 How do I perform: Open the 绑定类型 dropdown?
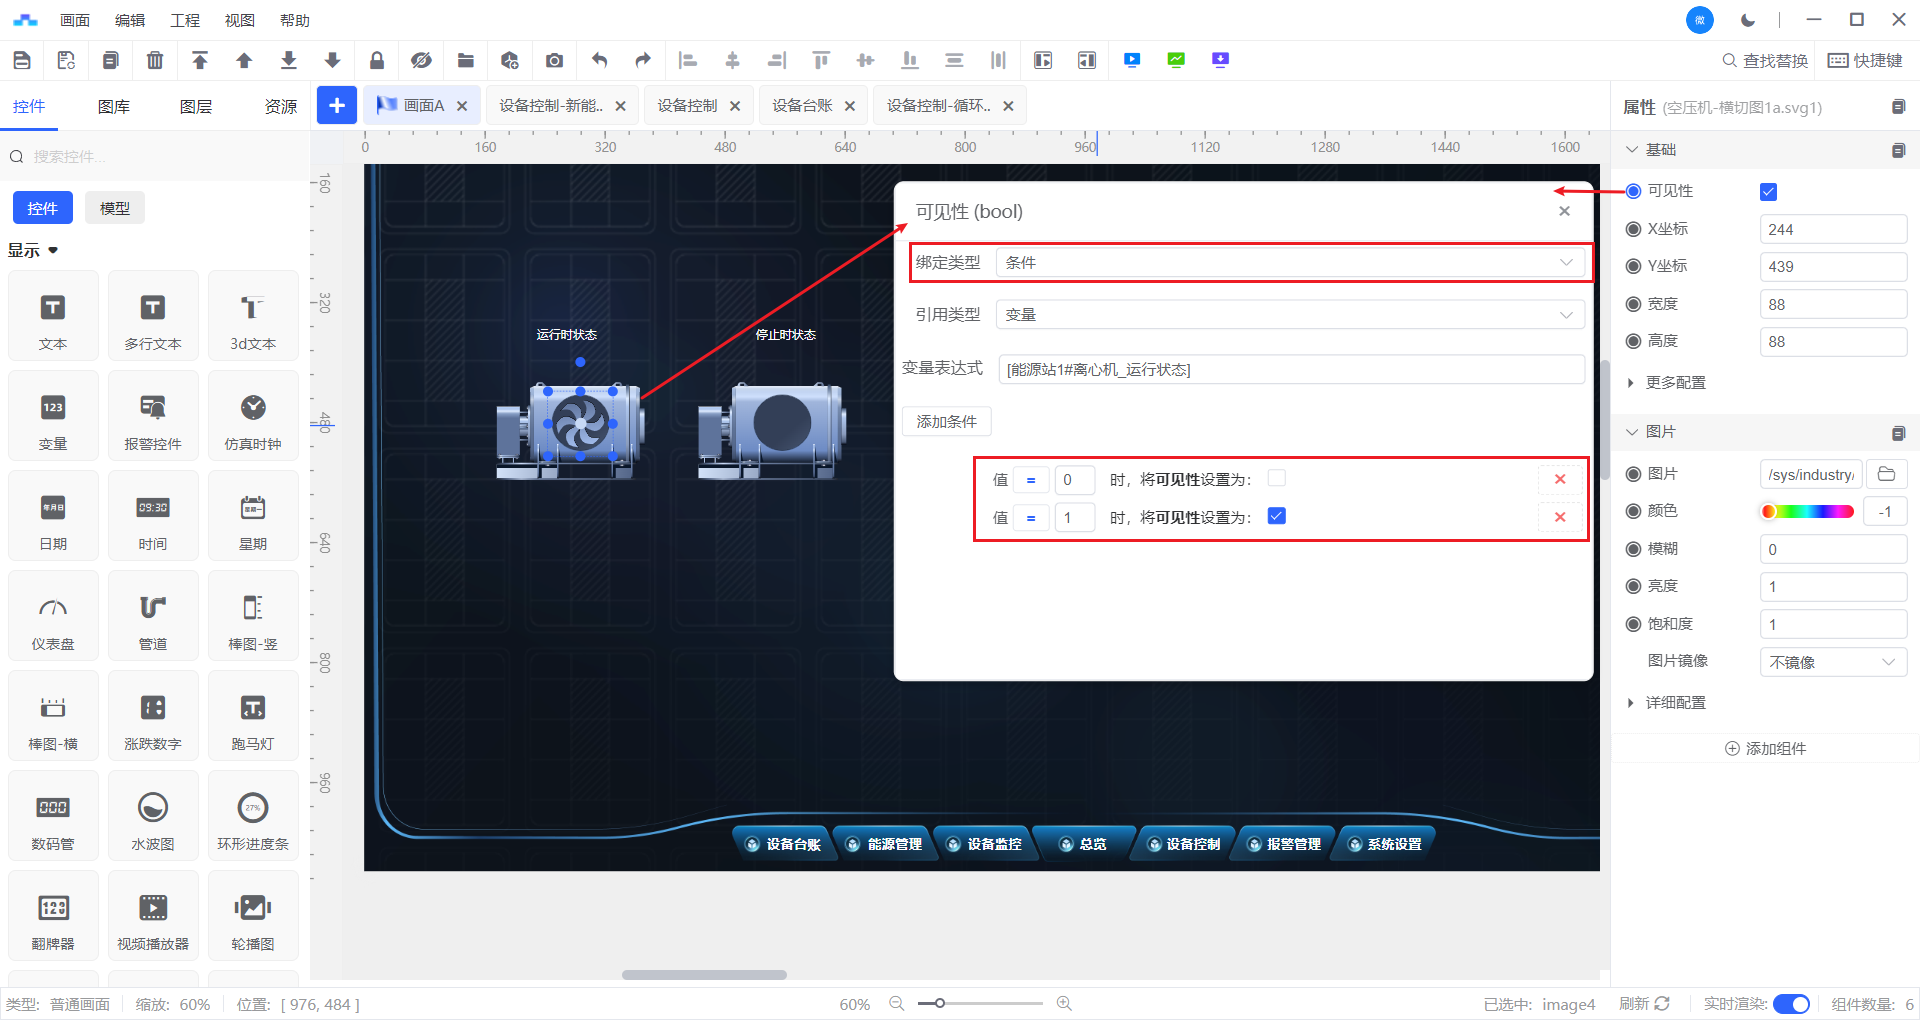coord(1289,263)
